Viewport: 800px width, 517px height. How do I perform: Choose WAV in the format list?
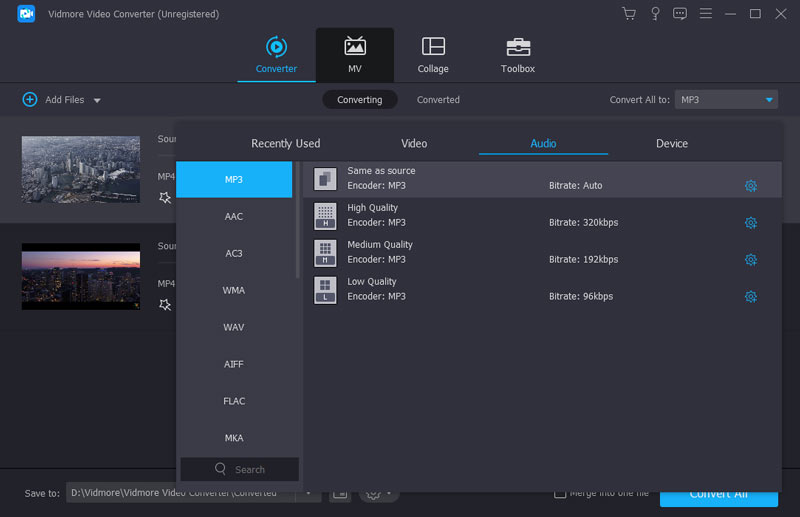pyautogui.click(x=234, y=327)
